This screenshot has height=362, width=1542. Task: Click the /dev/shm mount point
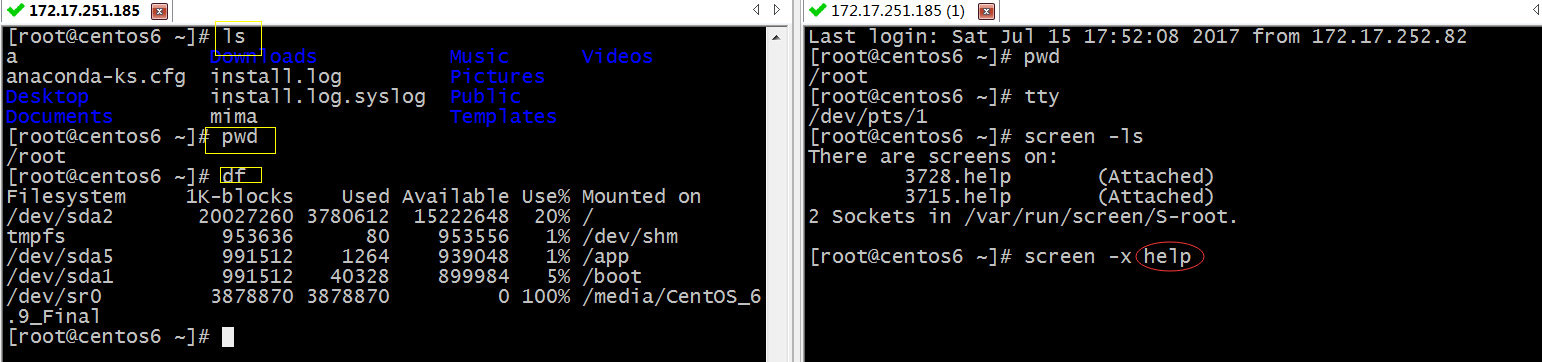click(629, 237)
